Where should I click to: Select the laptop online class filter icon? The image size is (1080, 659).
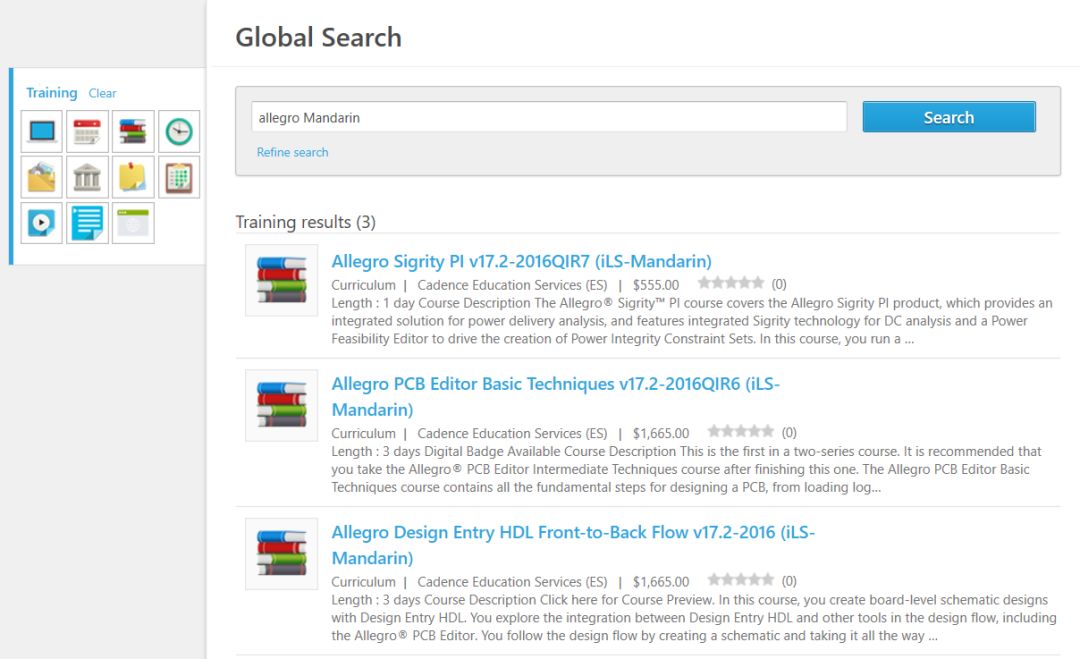[41, 131]
